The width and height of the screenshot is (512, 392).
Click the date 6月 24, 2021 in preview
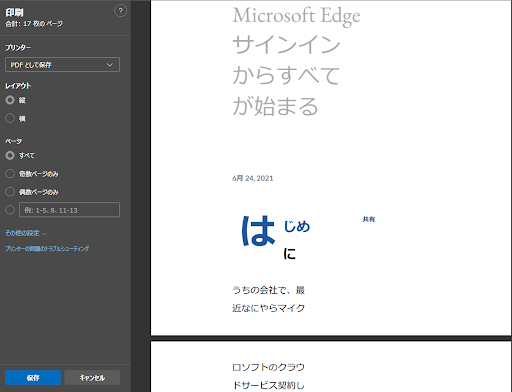253,178
